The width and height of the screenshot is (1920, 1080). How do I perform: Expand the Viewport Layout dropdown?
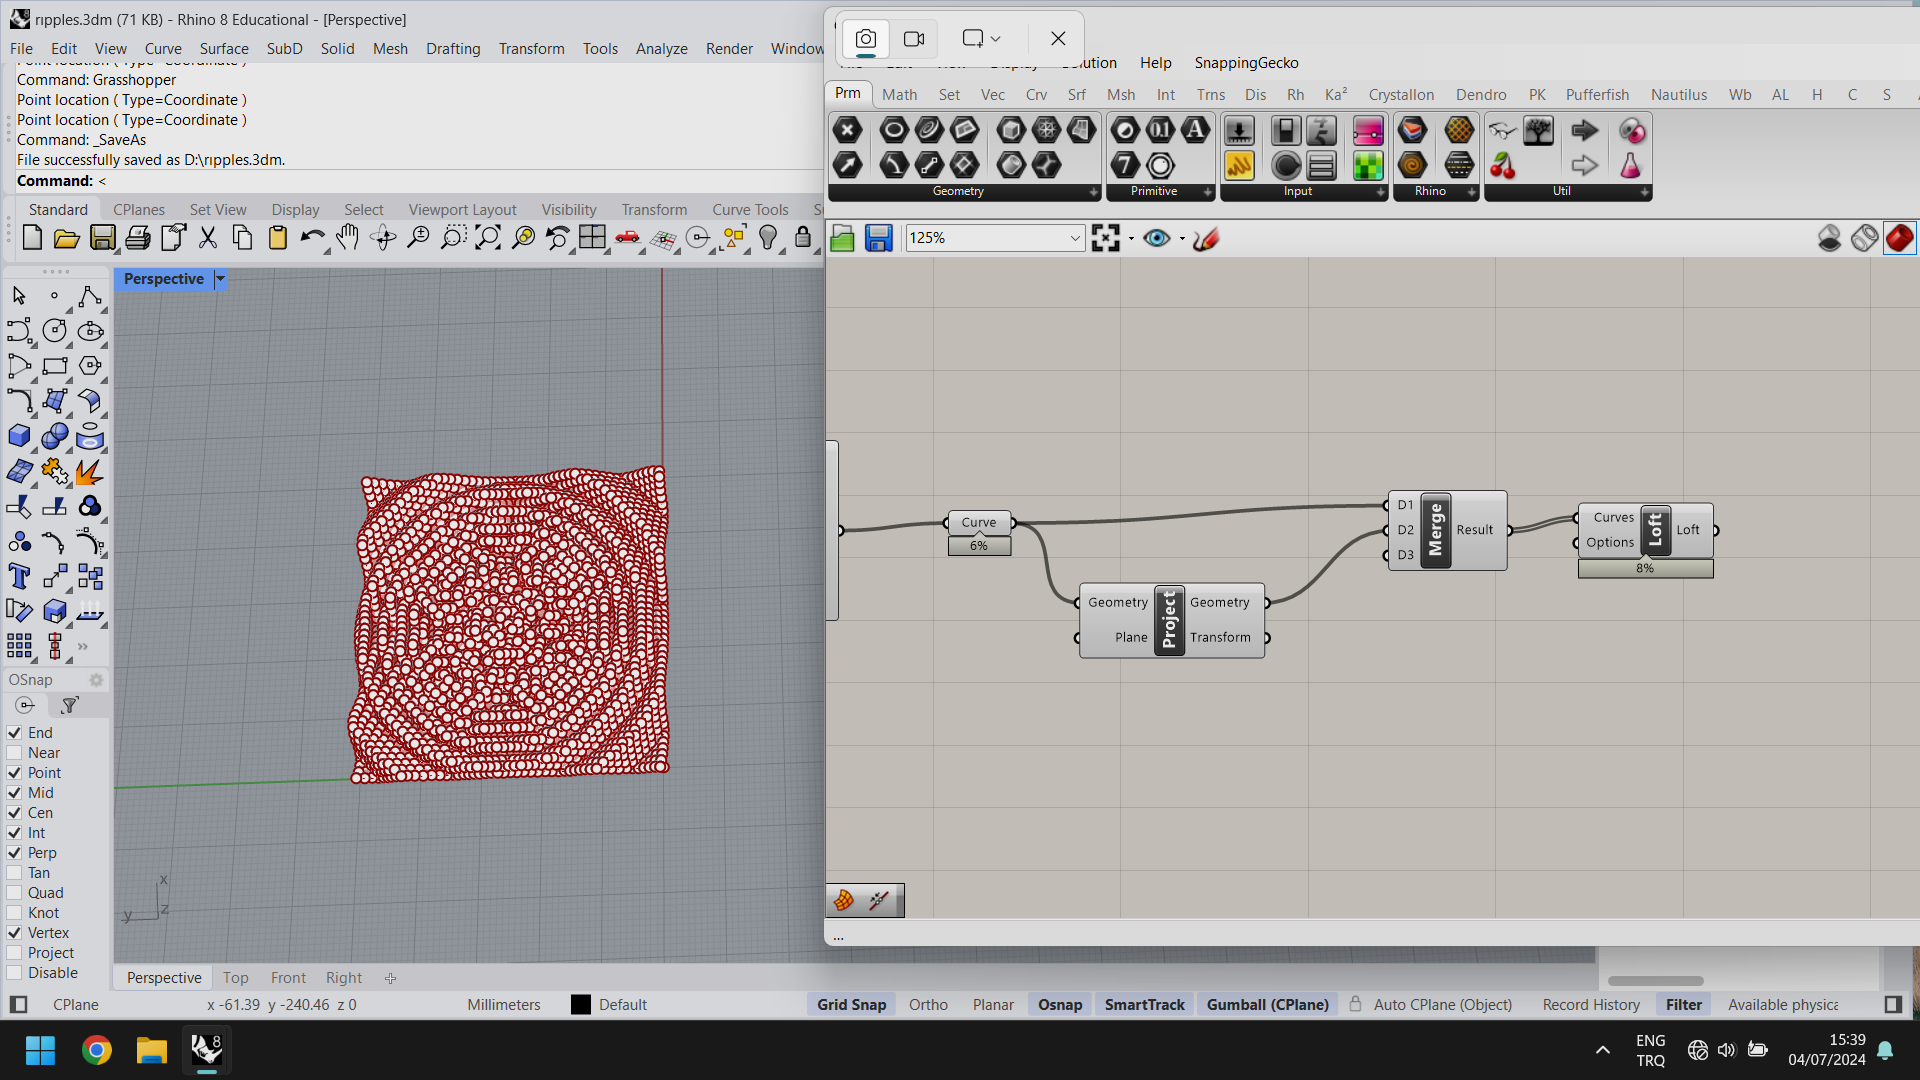[x=462, y=208]
